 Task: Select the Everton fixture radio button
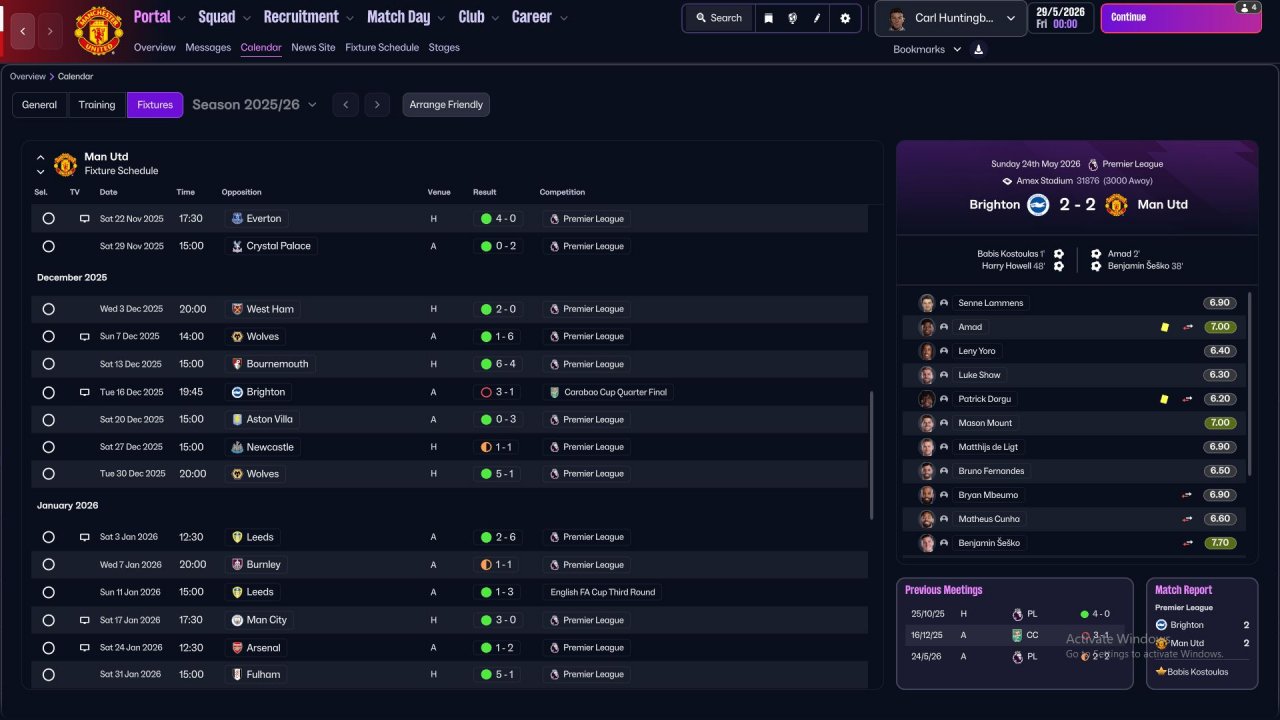pos(48,218)
